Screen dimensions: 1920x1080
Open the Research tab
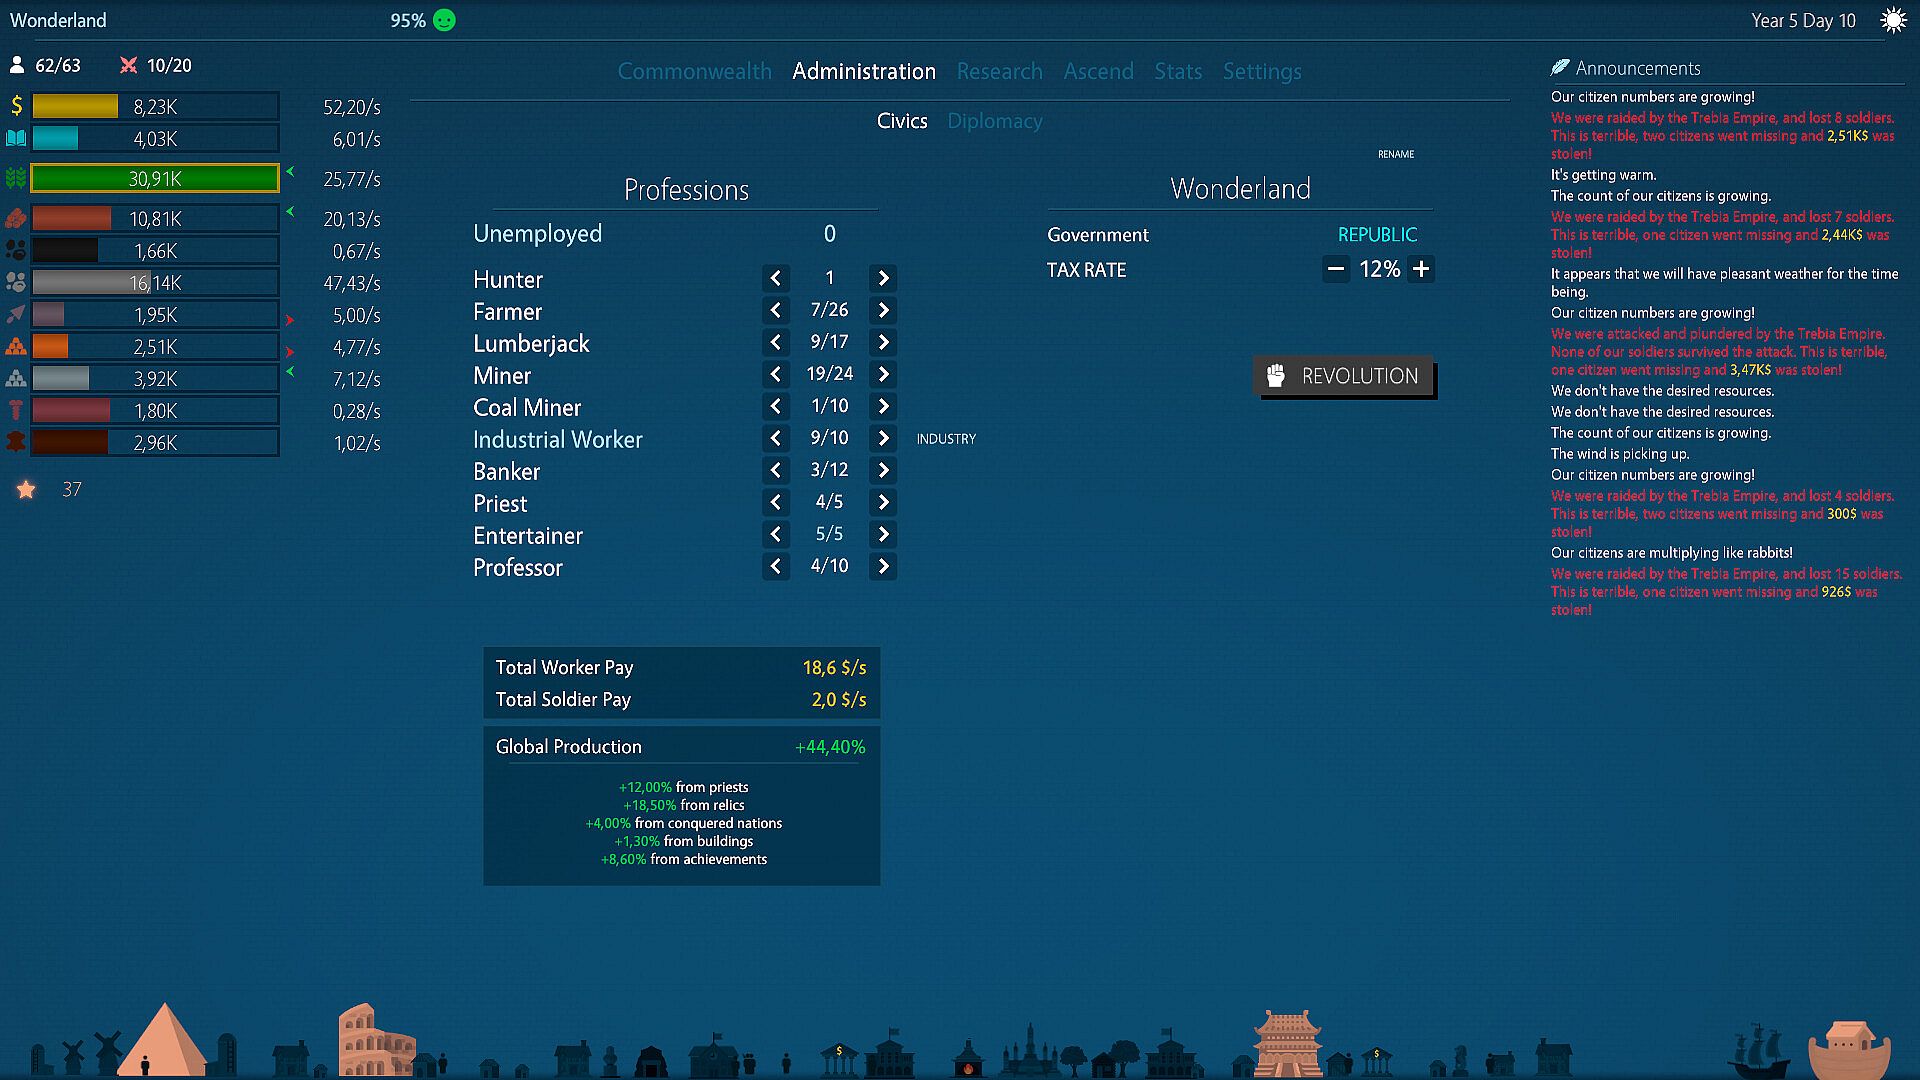999,71
